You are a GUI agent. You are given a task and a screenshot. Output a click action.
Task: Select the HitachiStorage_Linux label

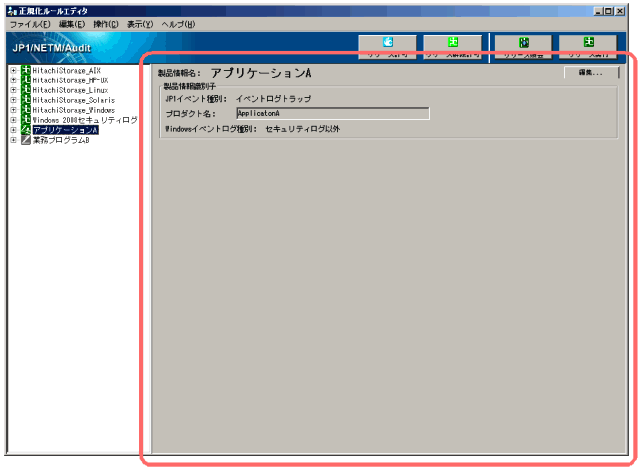coord(70,90)
